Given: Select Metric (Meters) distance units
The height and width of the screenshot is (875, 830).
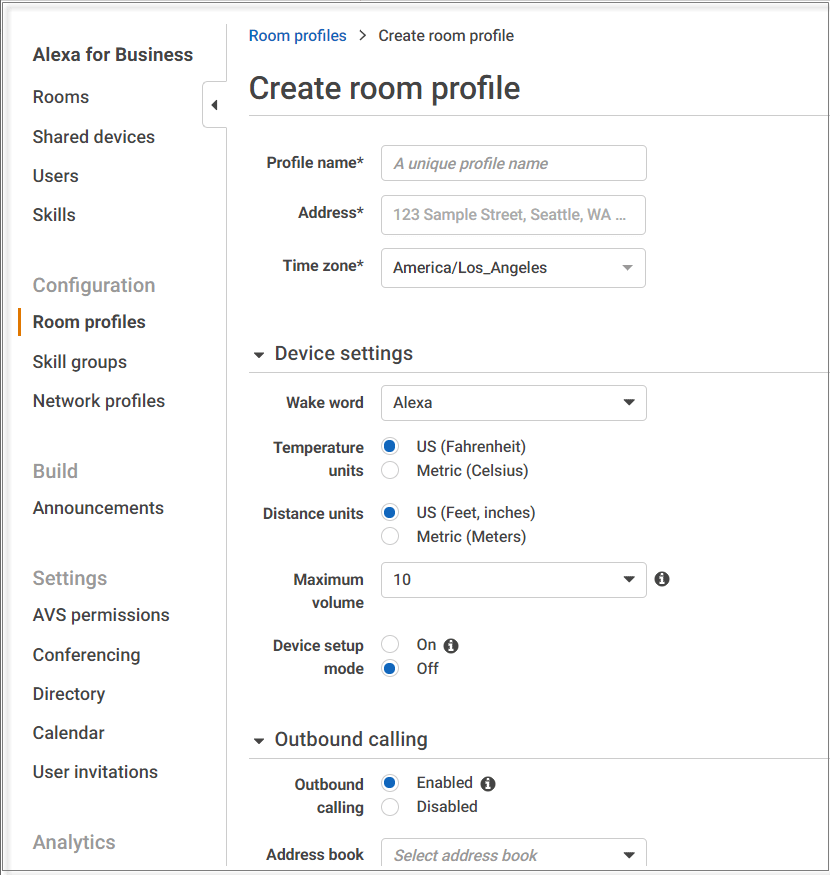Looking at the screenshot, I should (390, 536).
